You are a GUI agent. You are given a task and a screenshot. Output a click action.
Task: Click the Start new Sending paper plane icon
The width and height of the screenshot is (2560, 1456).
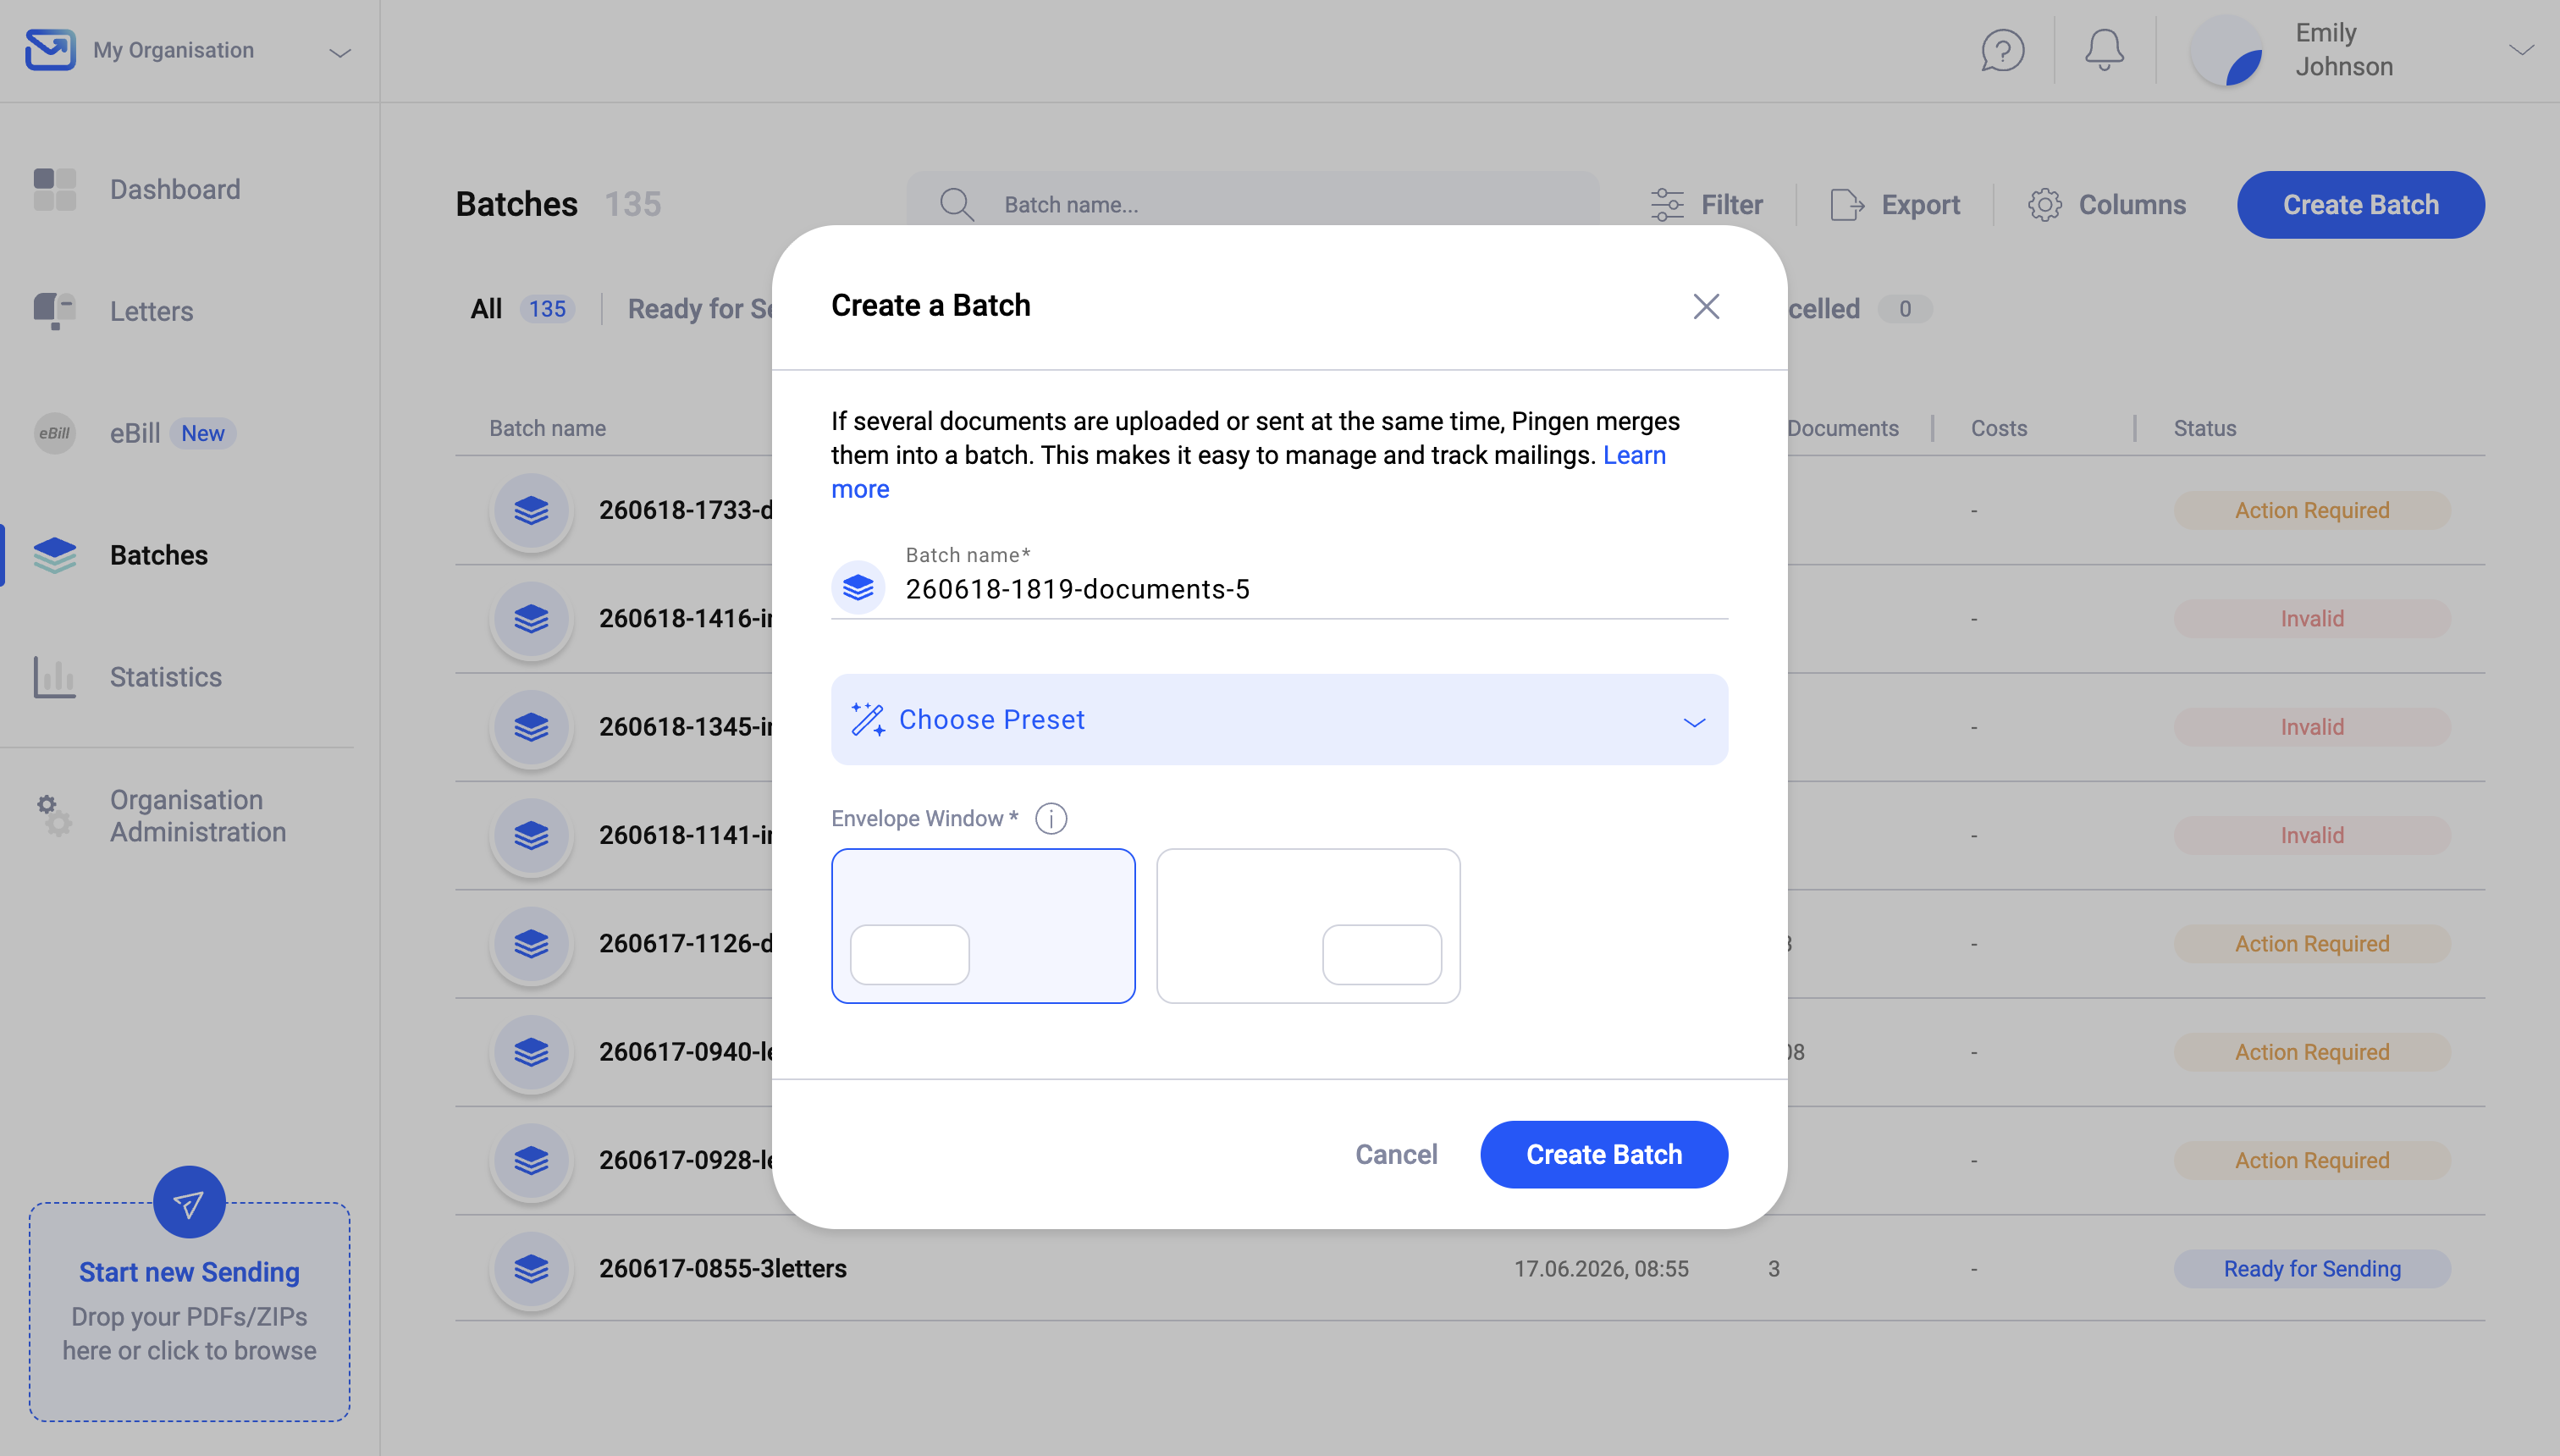coord(189,1203)
